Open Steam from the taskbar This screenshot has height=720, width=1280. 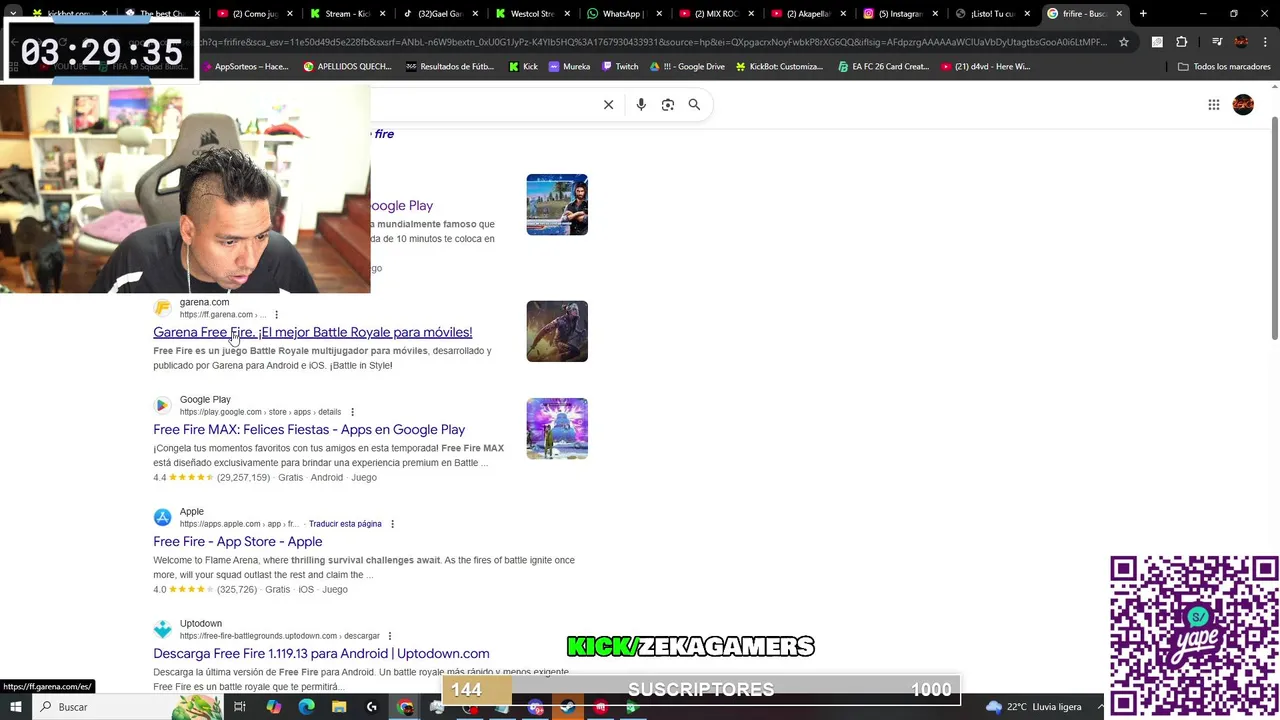click(x=568, y=707)
